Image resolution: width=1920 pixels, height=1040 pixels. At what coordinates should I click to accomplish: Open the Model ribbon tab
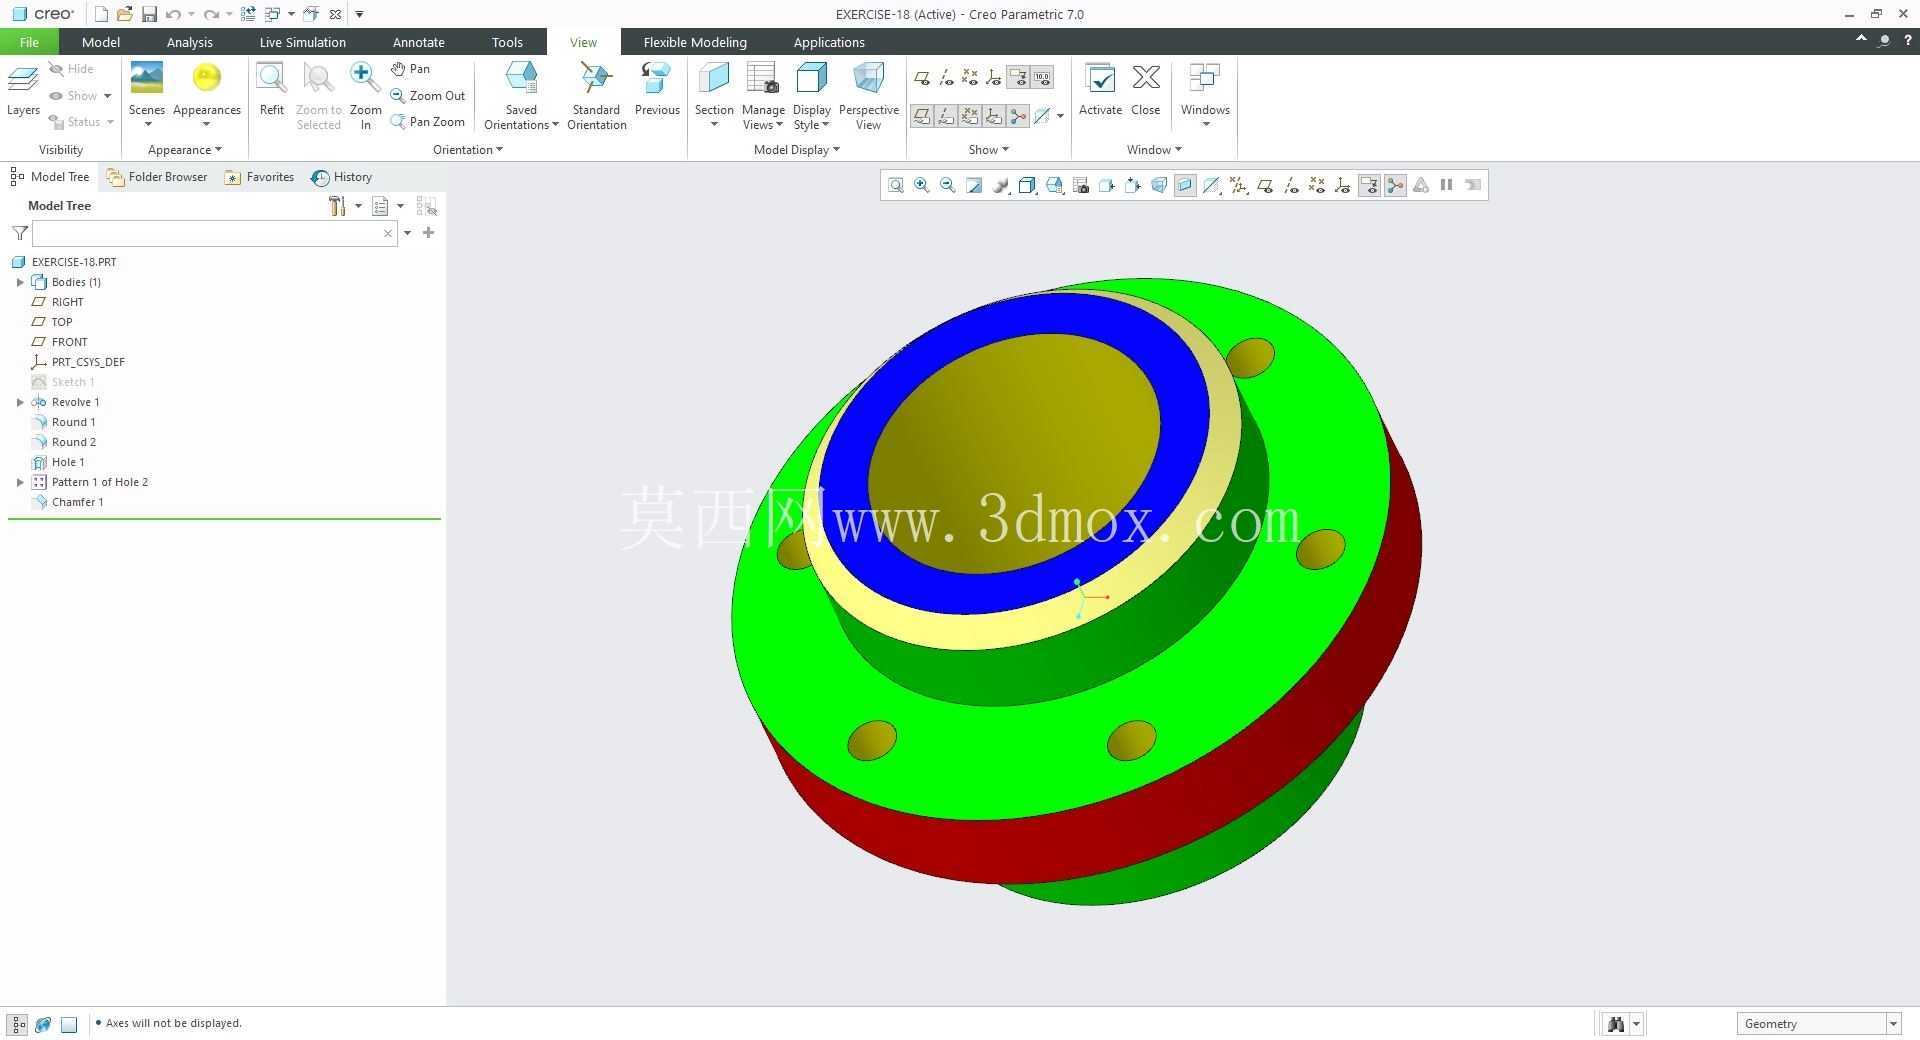click(101, 42)
